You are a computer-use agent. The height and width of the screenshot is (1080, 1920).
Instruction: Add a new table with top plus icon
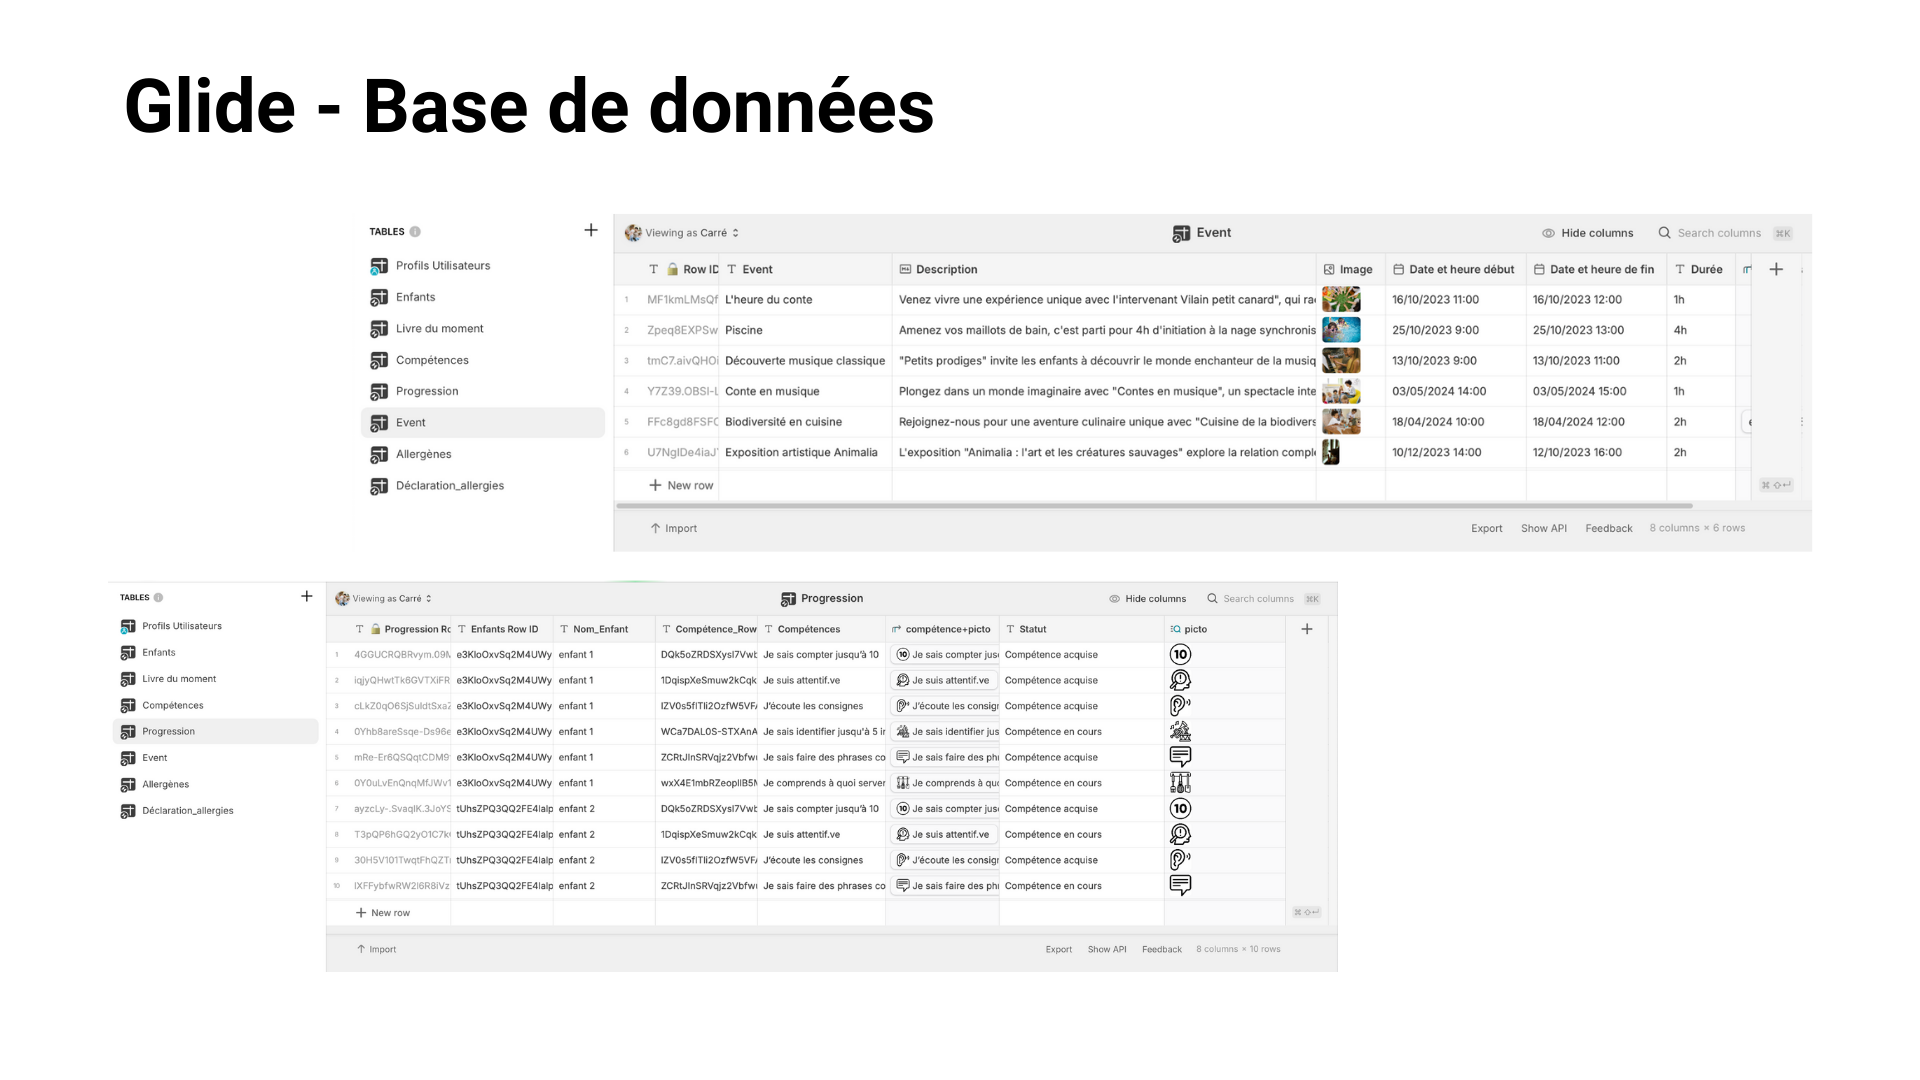click(591, 231)
